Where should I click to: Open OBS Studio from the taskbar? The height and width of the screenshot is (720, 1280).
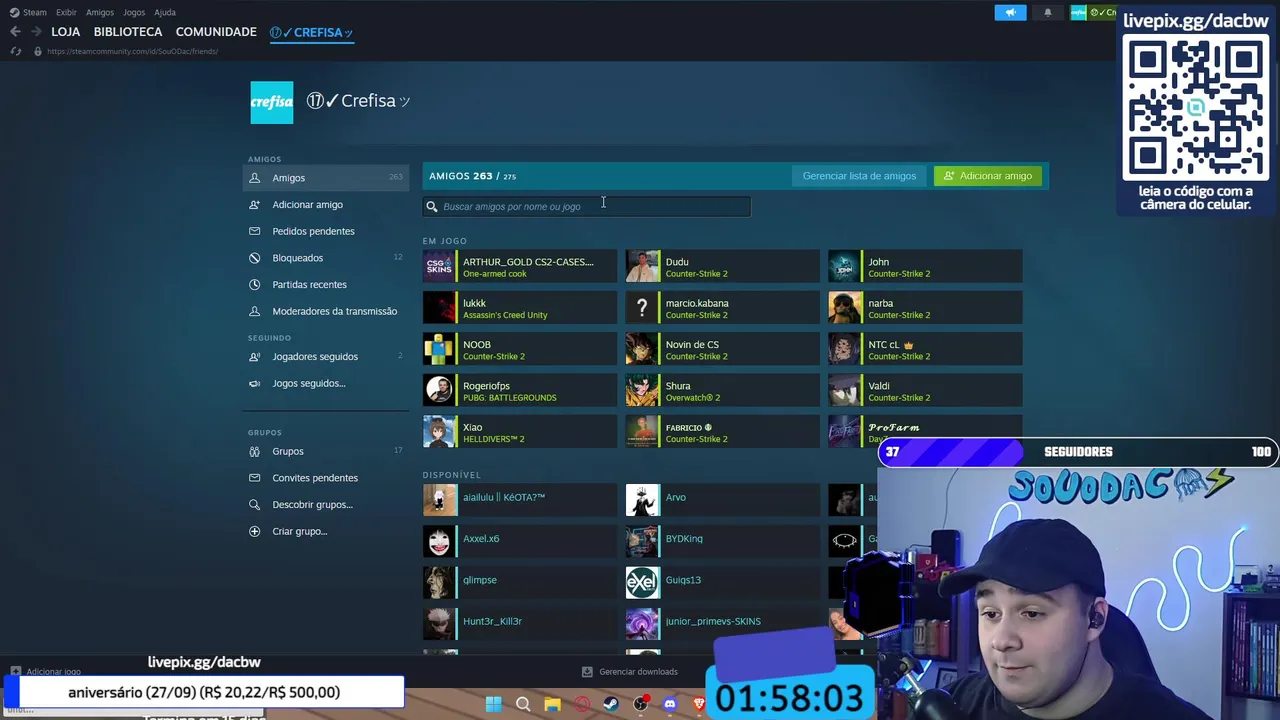pyautogui.click(x=640, y=704)
